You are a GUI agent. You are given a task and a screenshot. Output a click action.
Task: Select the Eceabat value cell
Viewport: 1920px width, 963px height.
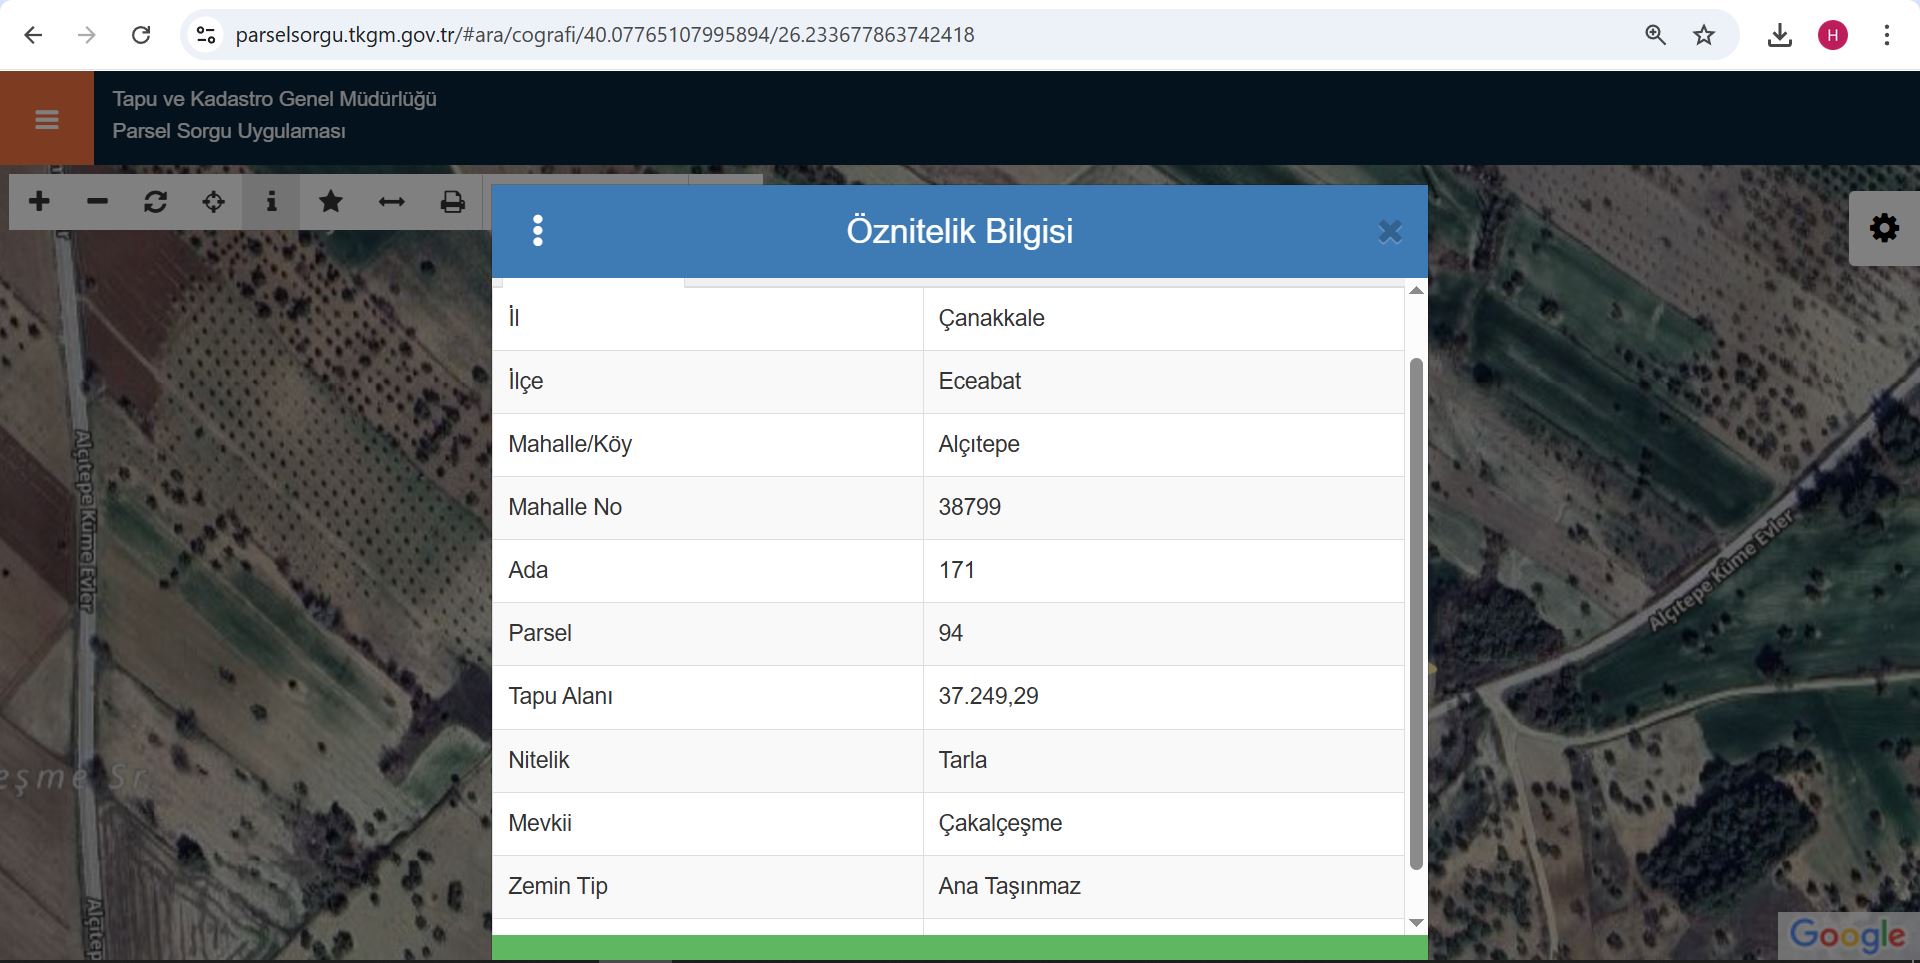pos(1163,381)
